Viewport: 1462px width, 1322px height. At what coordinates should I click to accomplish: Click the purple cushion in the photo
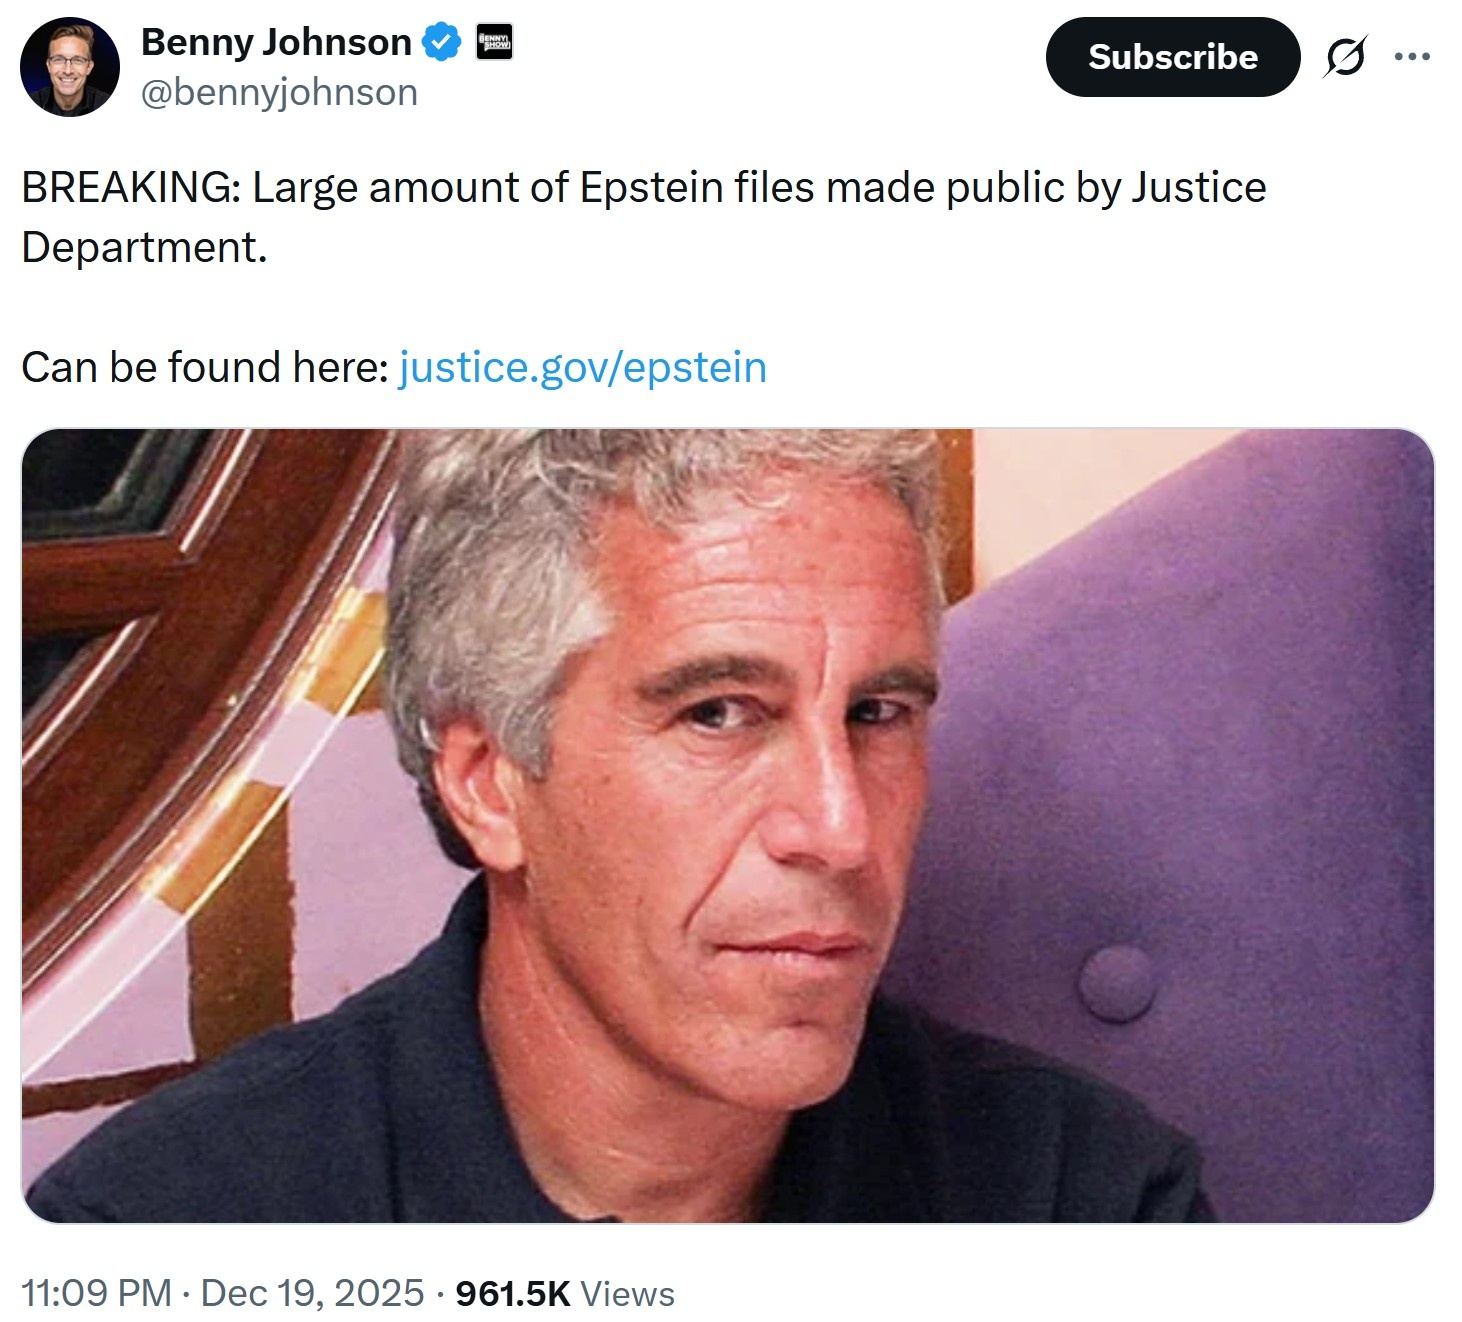point(1200,800)
